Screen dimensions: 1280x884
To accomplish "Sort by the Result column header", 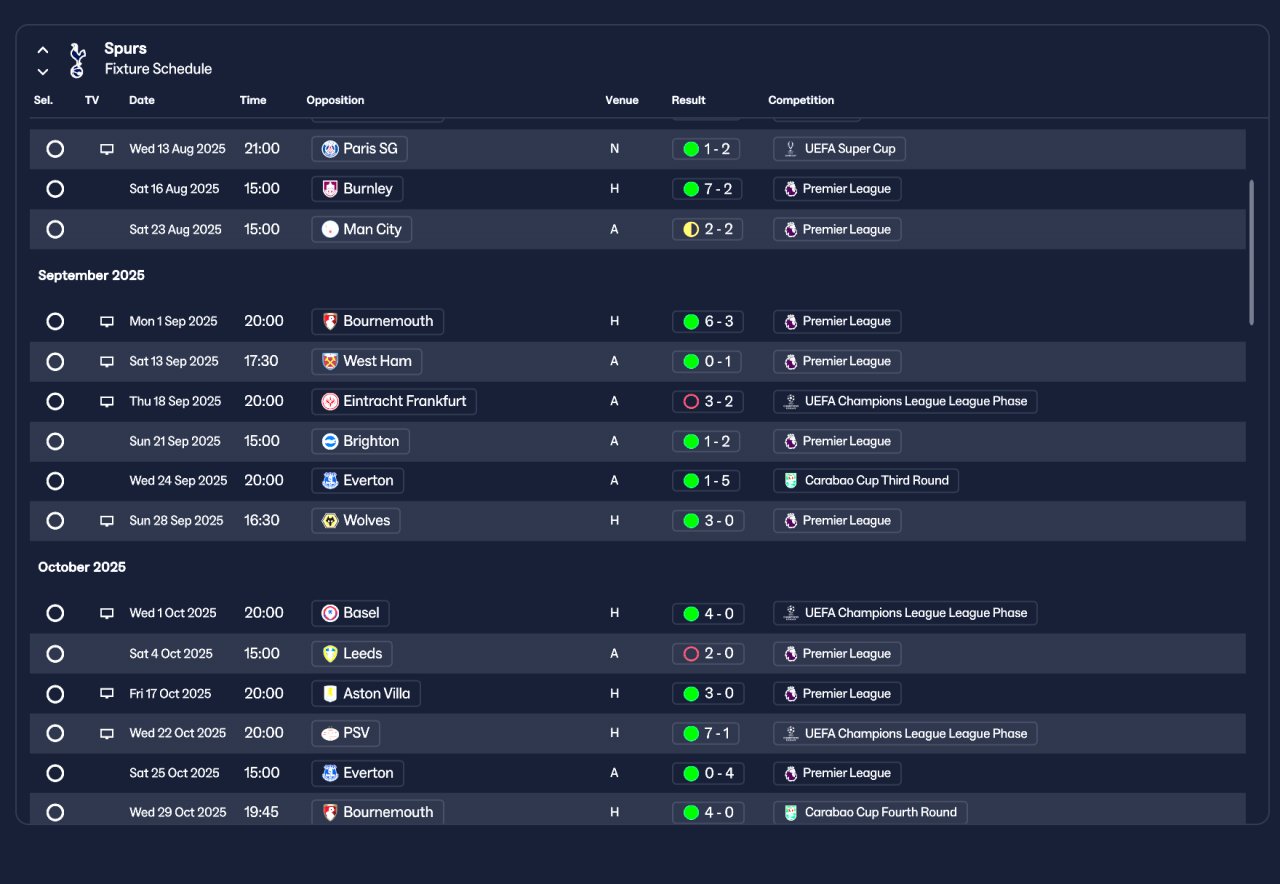I will click(688, 100).
